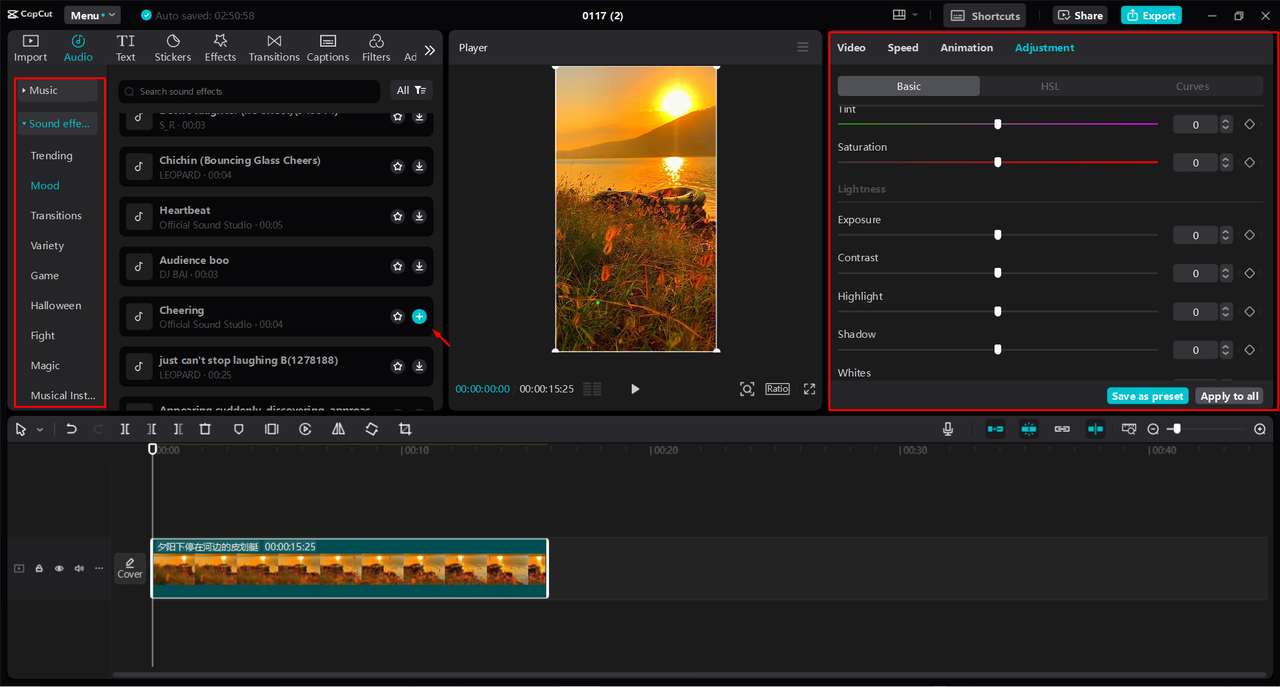
Task: Click the Crop tool icon
Action: tap(405, 429)
